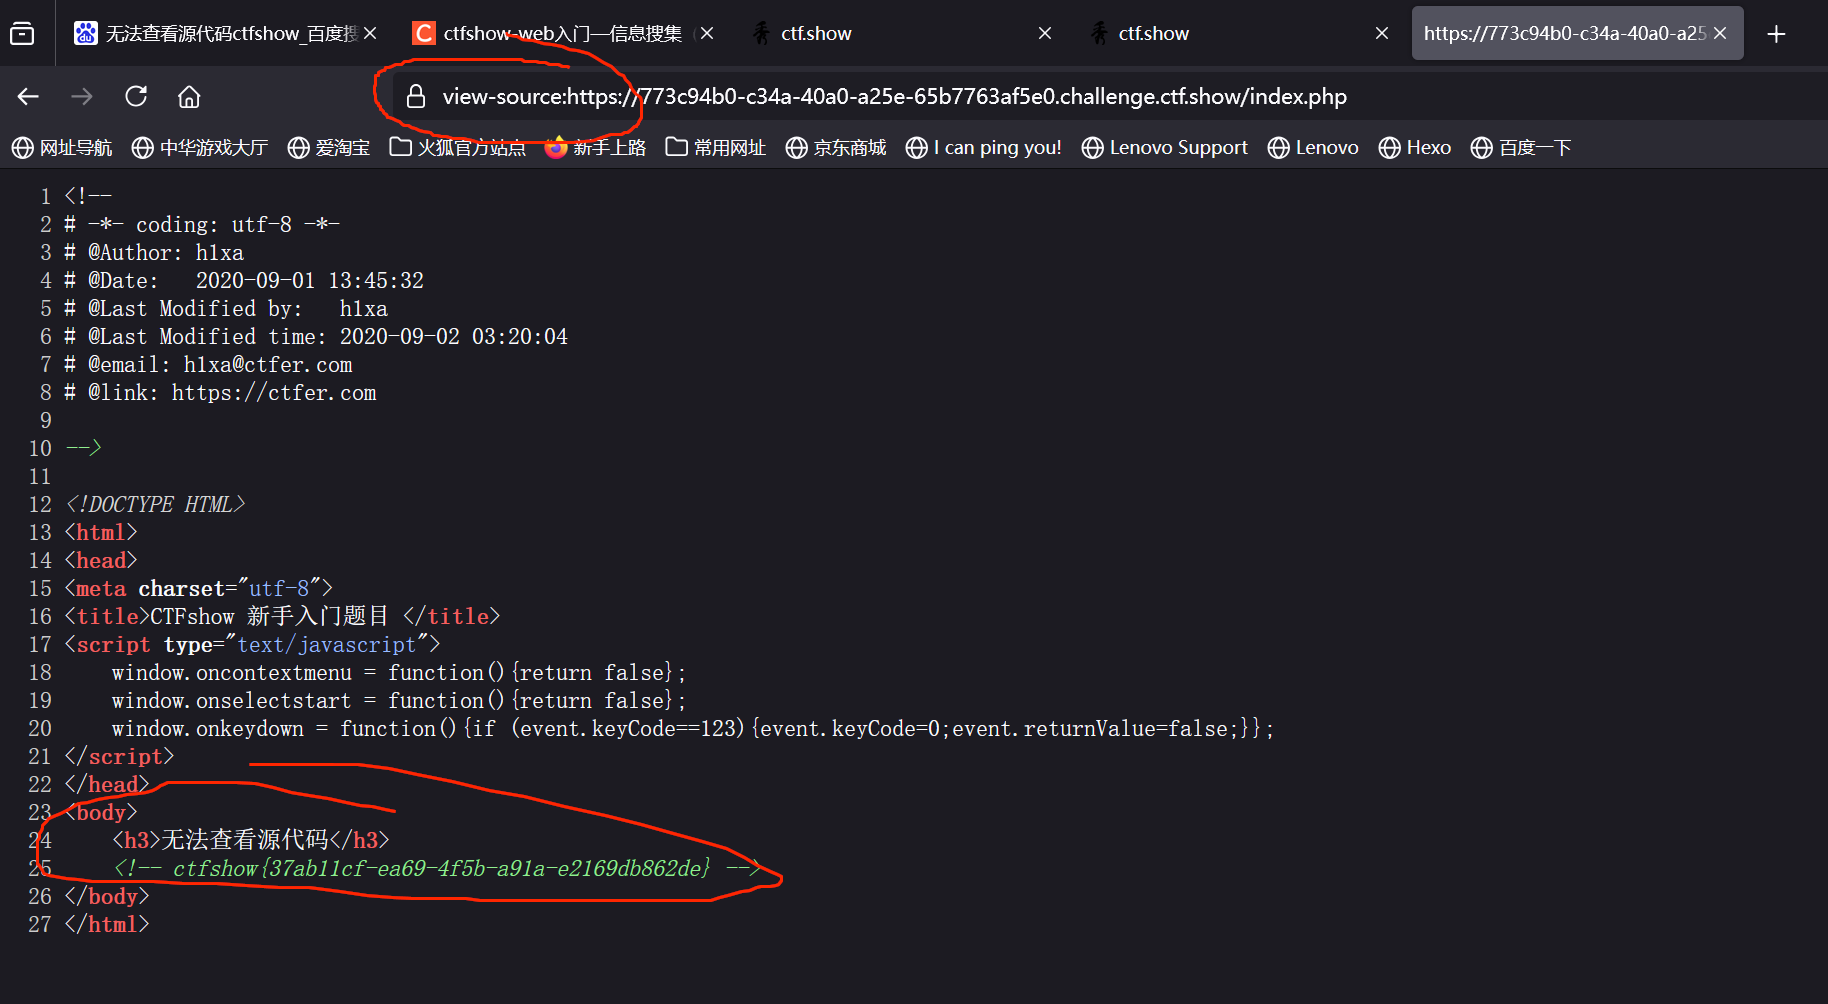Click the padlock site security icon
The height and width of the screenshot is (1004, 1828).
point(416,97)
